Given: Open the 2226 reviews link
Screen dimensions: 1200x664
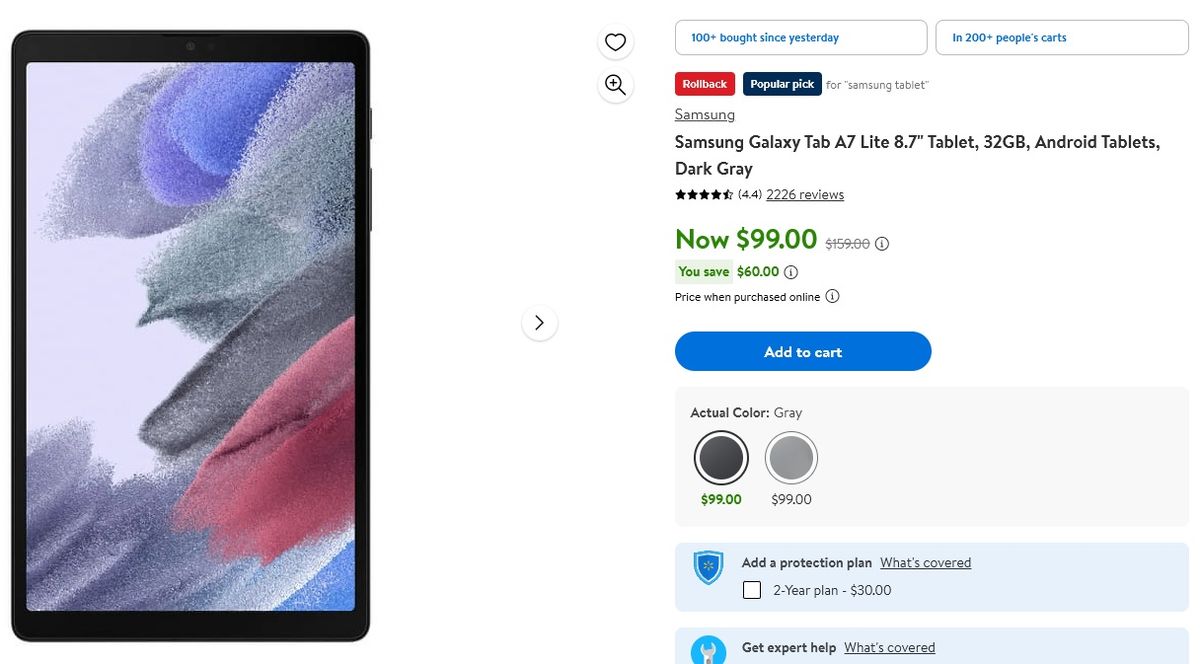Looking at the screenshot, I should (805, 194).
